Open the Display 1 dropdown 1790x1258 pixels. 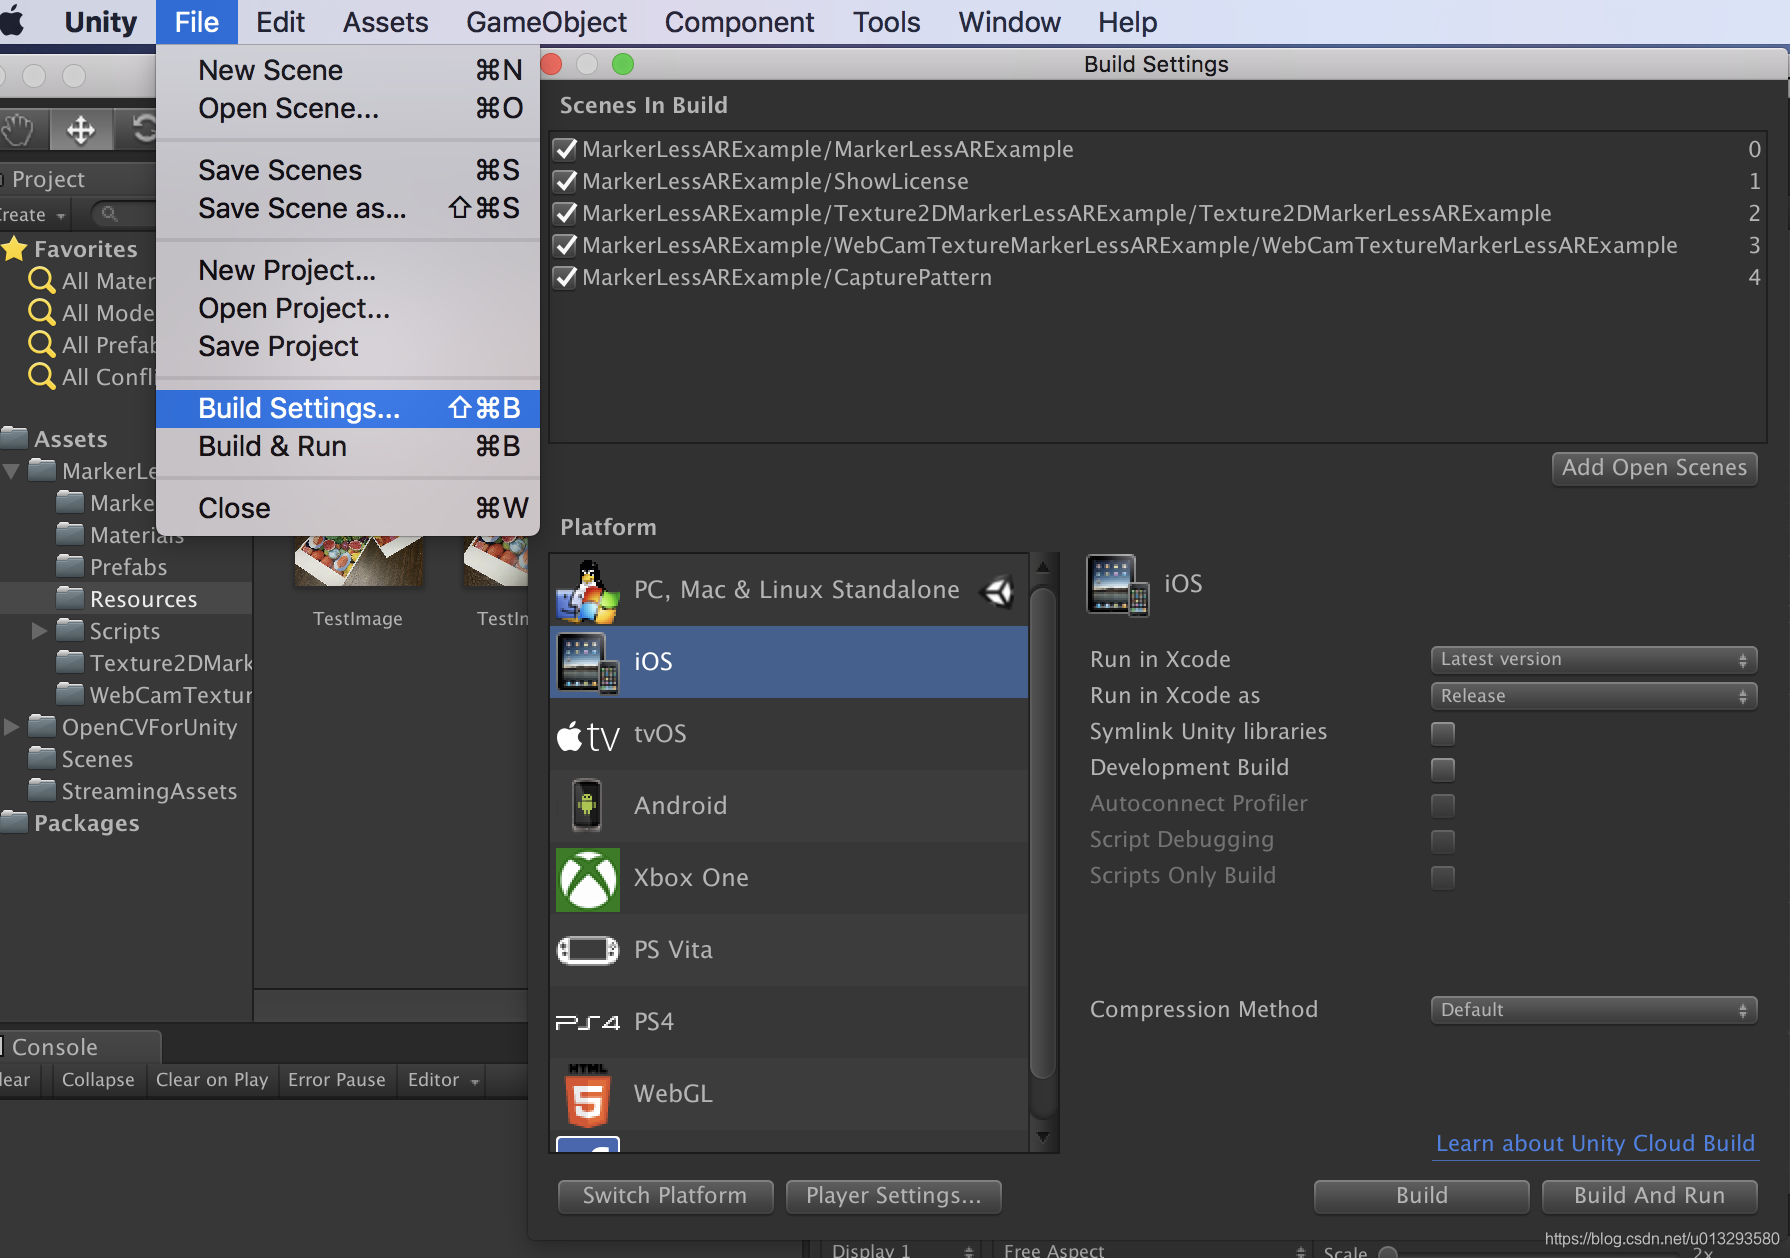click(901, 1250)
